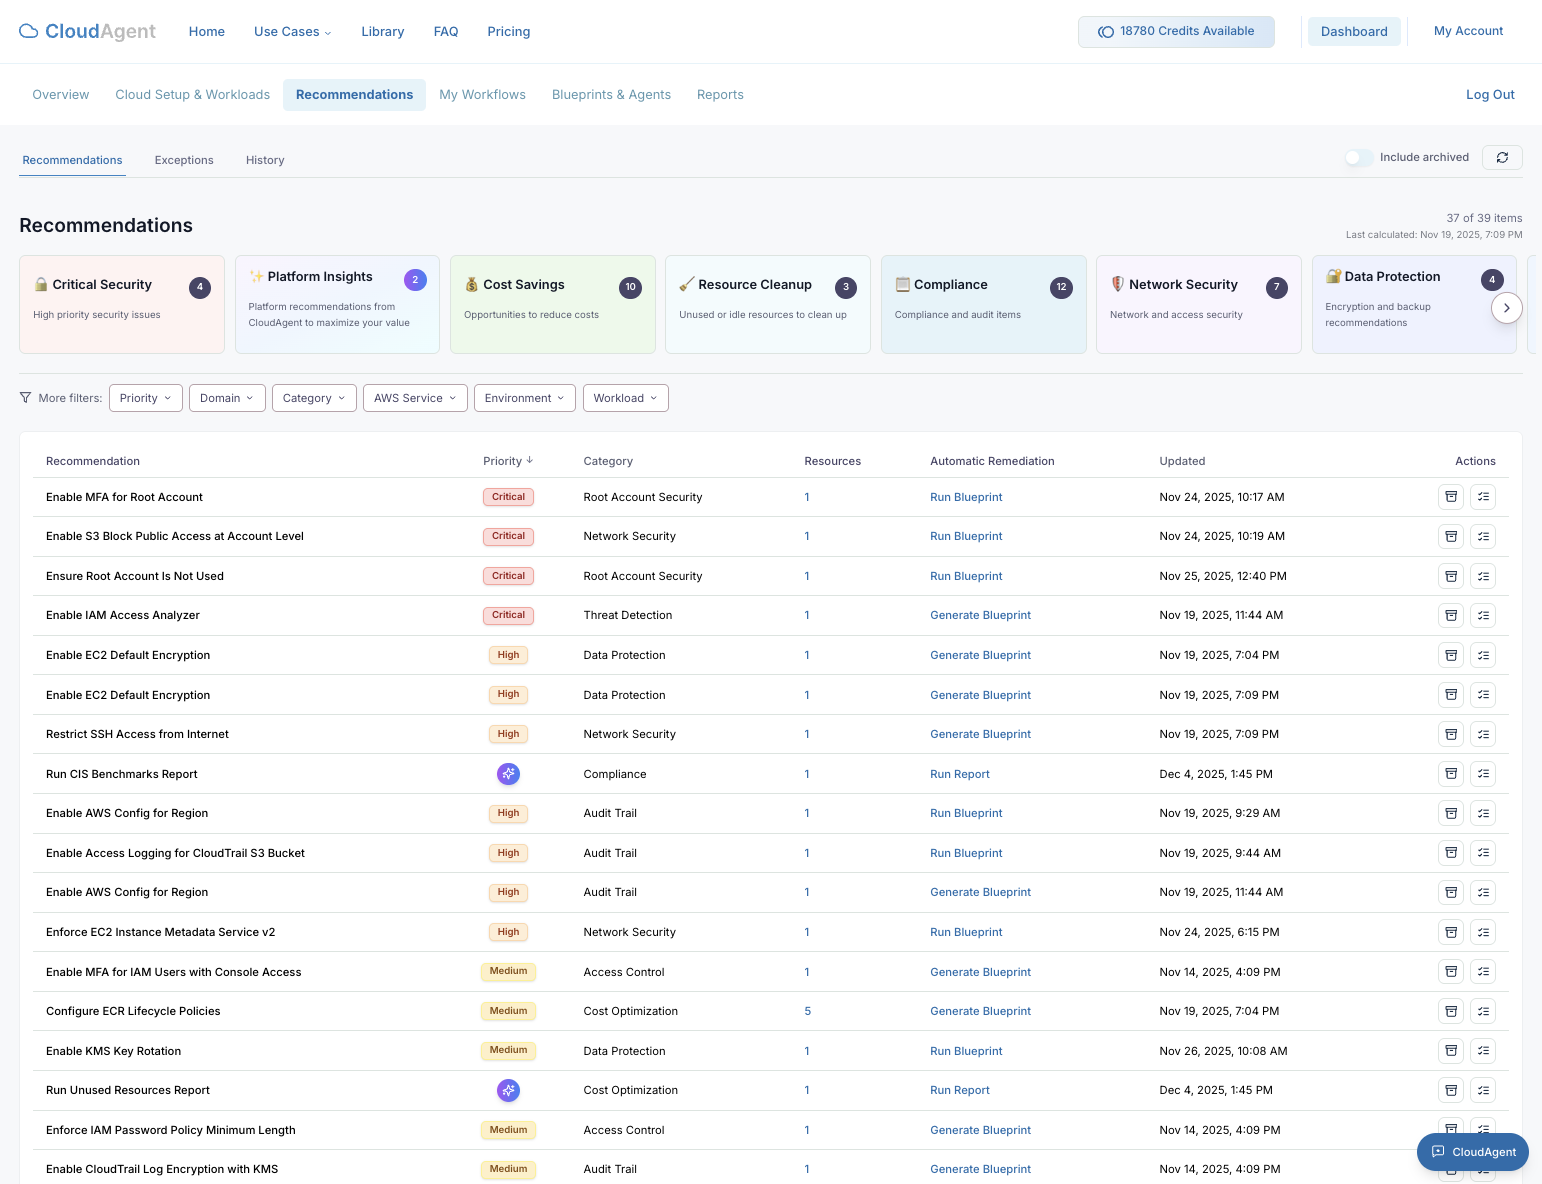Check the 18780 Credits Available indicator

pyautogui.click(x=1176, y=31)
